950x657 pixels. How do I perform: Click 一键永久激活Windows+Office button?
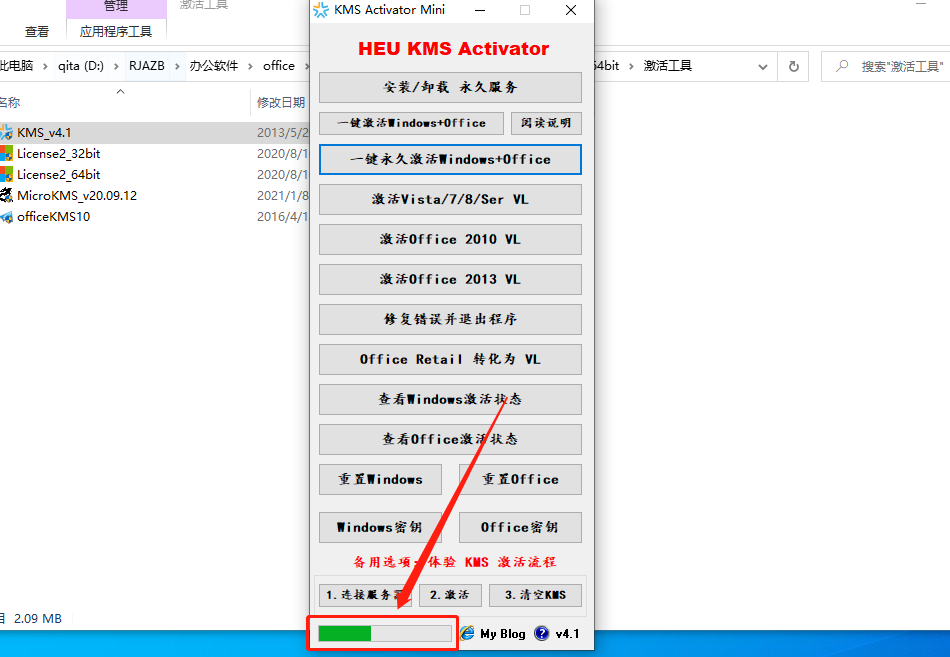click(x=450, y=159)
